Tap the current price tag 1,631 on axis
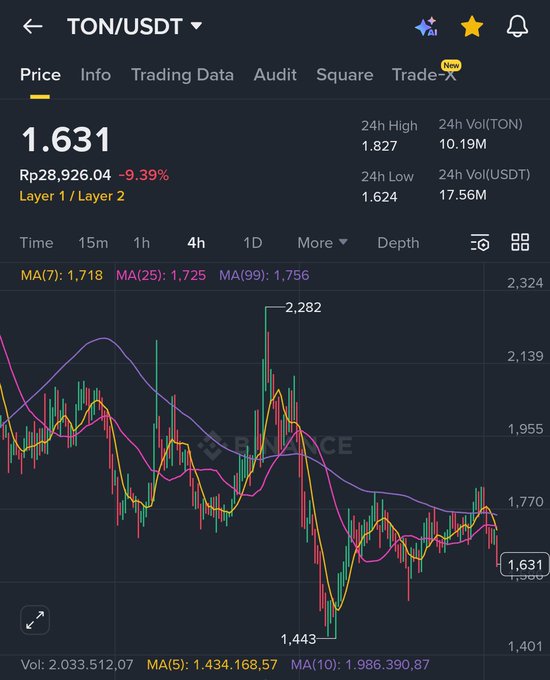Image resolution: width=550 pixels, height=680 pixels. click(525, 565)
